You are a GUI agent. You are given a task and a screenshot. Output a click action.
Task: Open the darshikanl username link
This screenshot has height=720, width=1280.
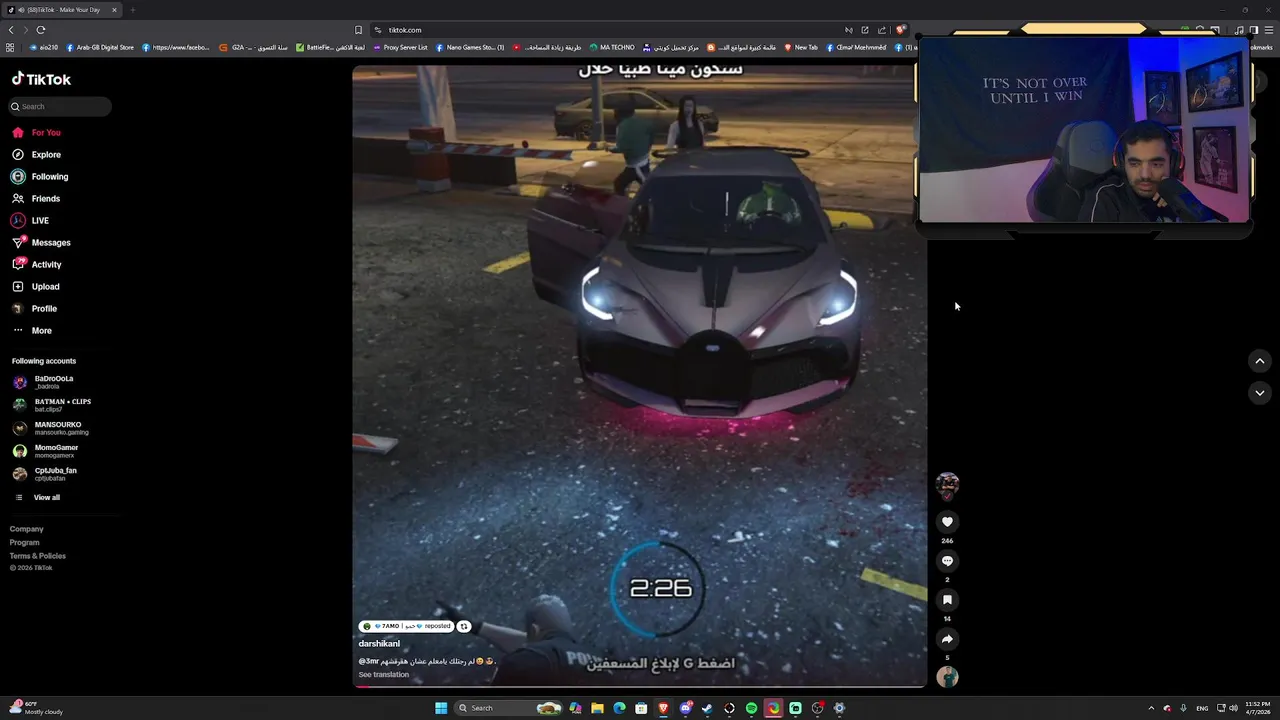(x=379, y=644)
